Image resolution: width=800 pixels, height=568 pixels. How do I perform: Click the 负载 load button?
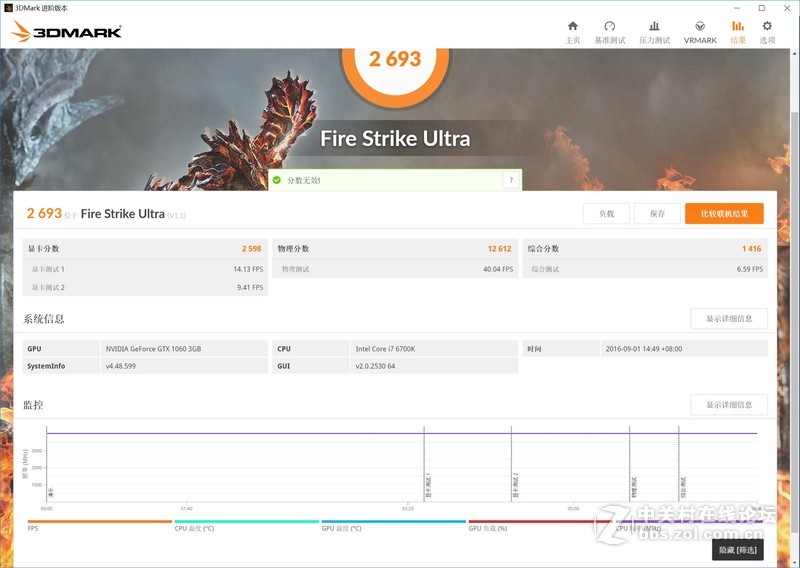pyautogui.click(x=606, y=214)
